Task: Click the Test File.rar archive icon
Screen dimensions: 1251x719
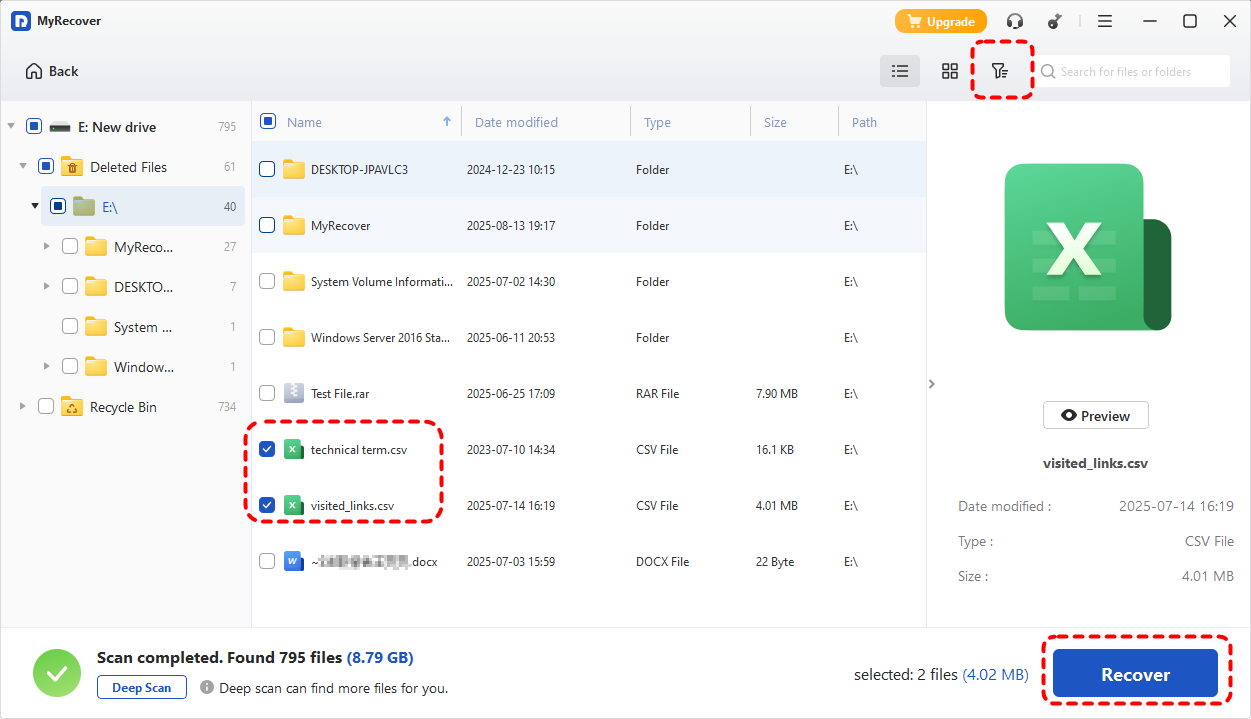Action: [293, 393]
